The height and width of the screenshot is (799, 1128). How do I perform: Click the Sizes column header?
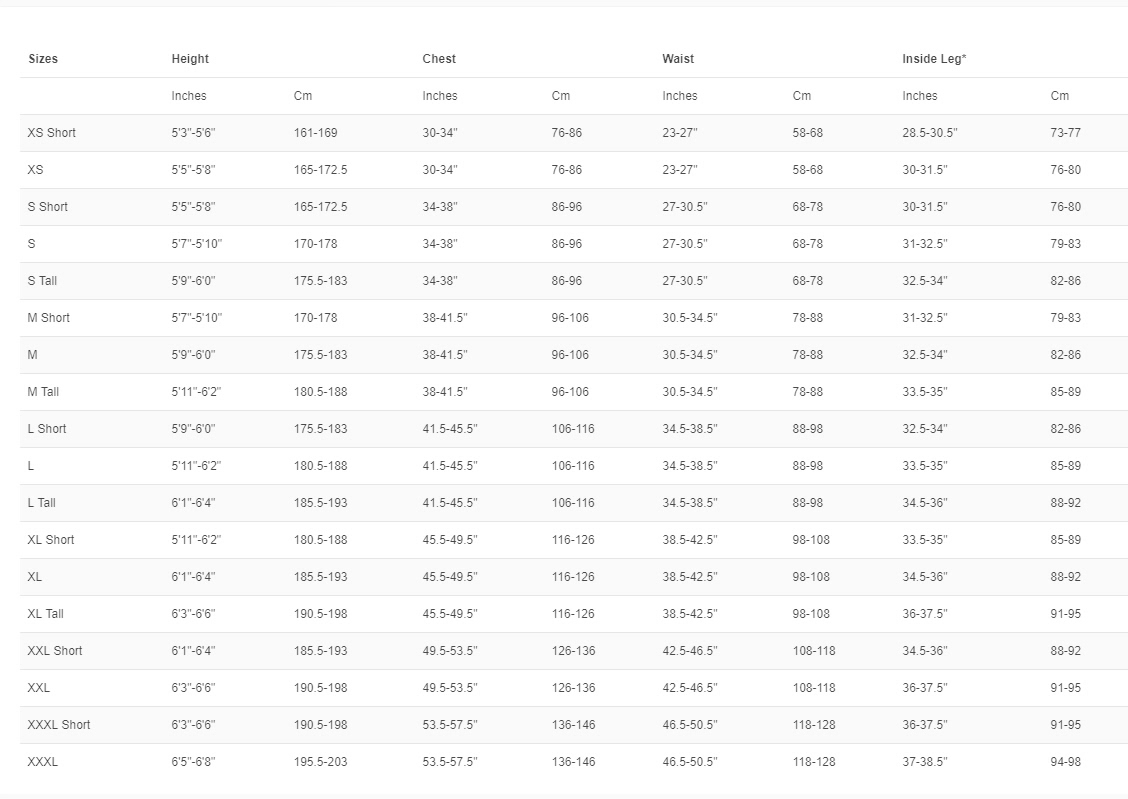(x=43, y=59)
